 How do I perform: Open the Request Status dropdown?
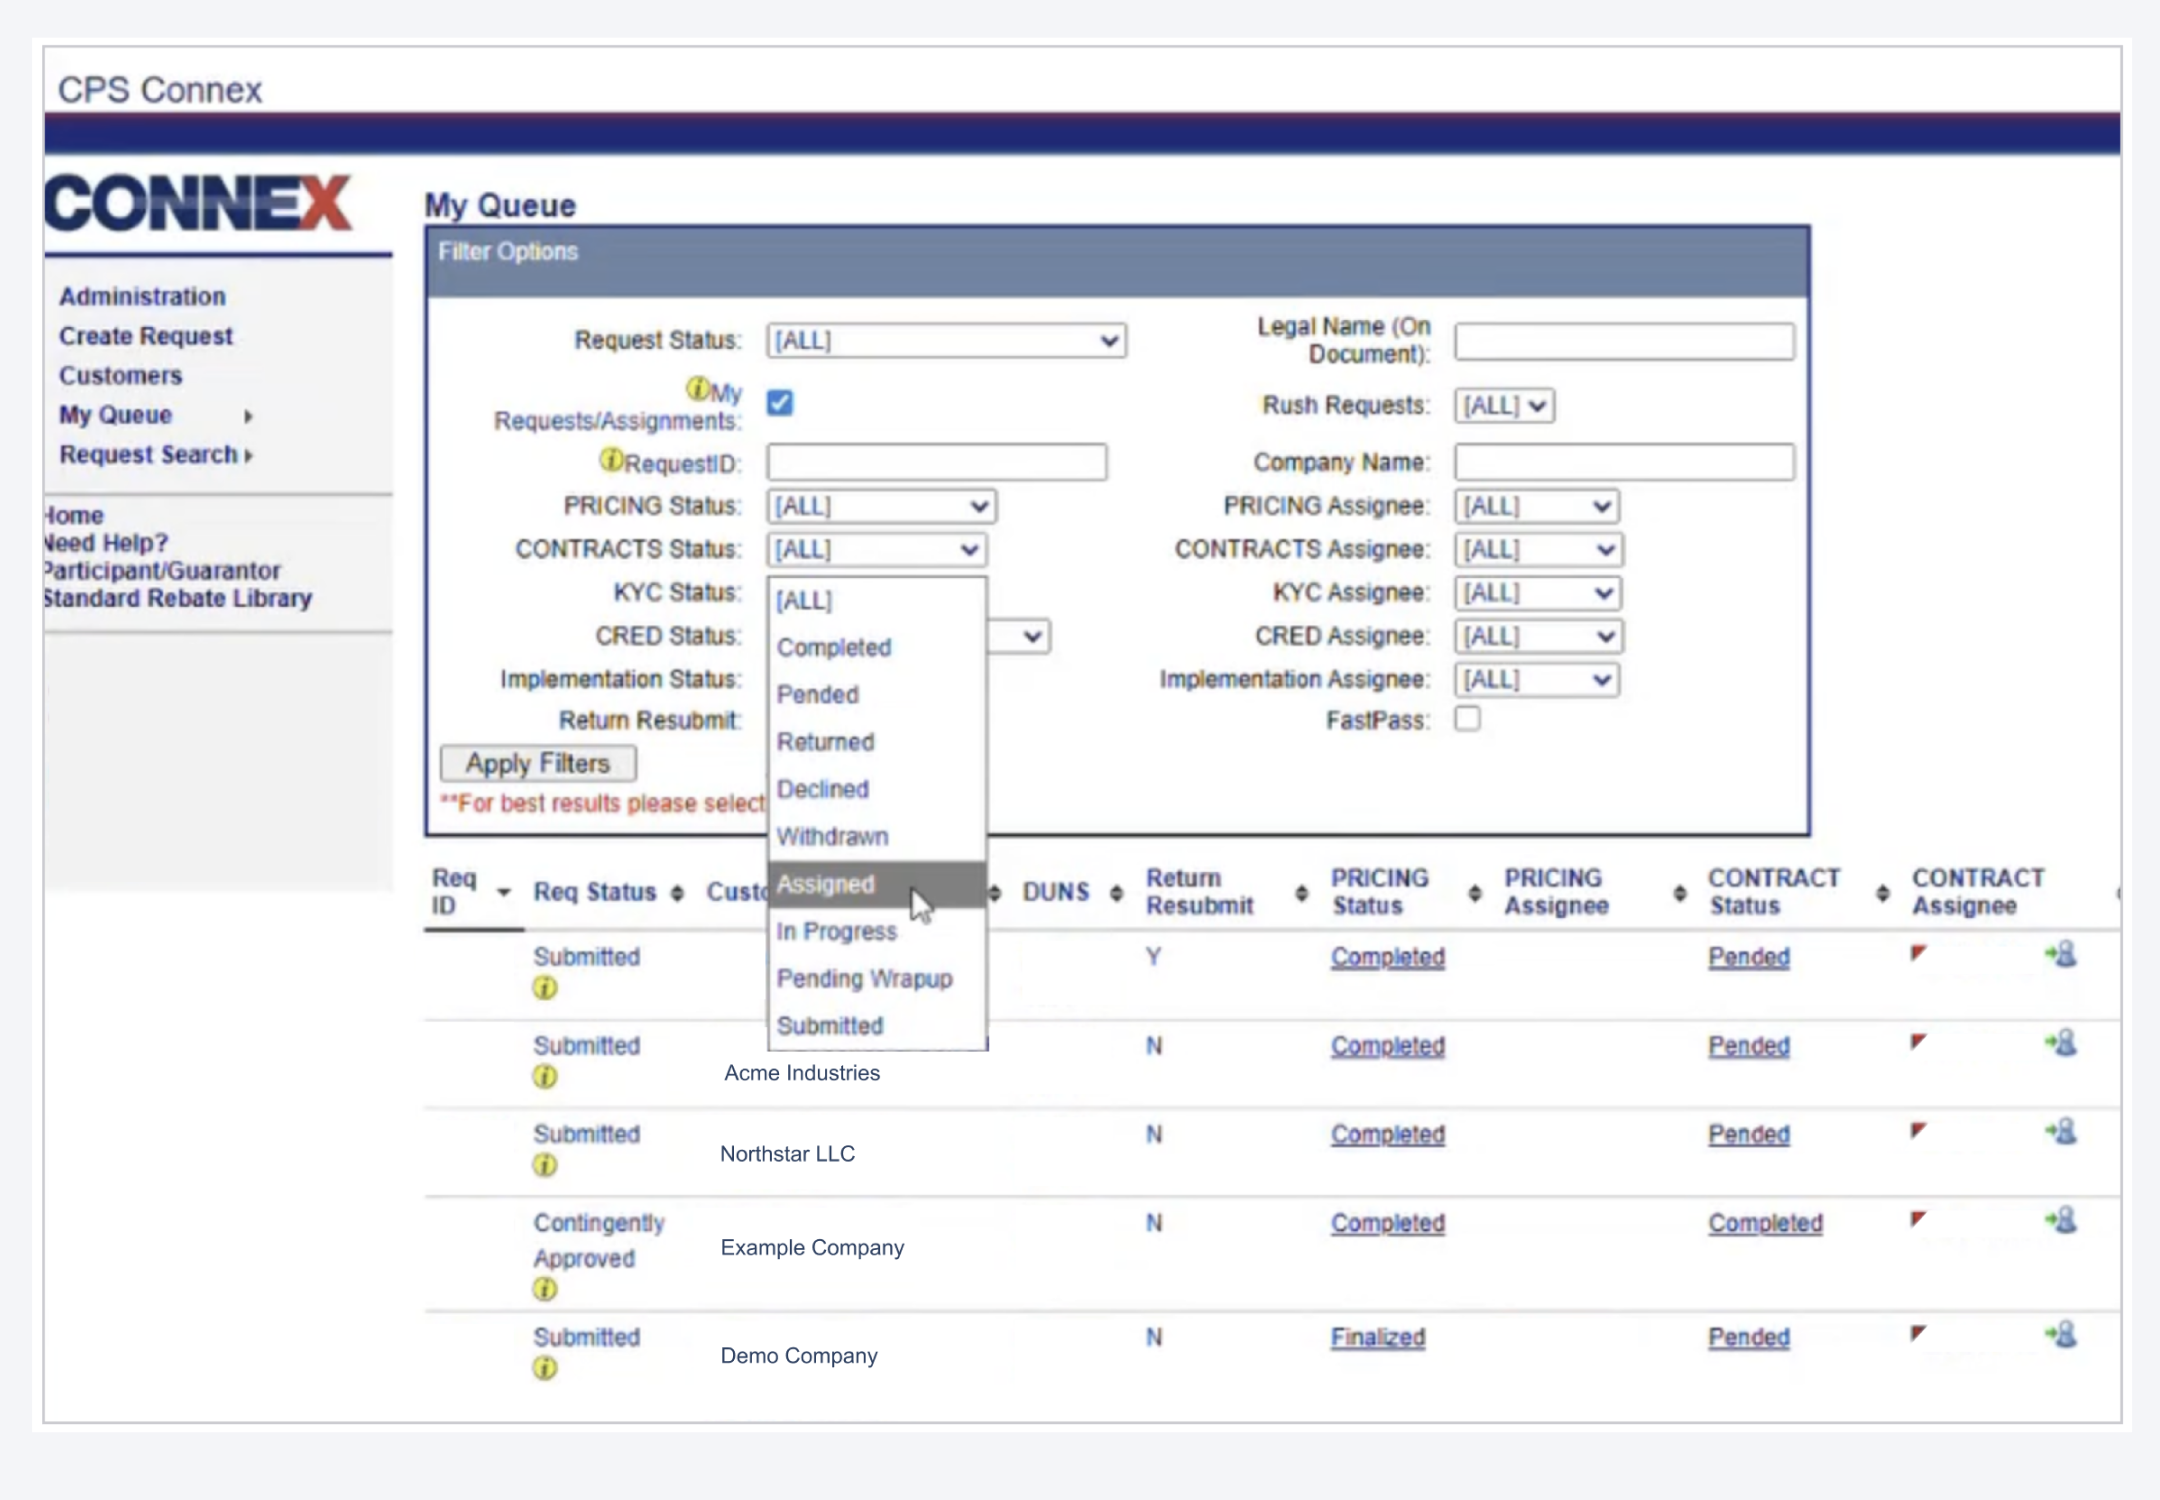click(x=946, y=341)
